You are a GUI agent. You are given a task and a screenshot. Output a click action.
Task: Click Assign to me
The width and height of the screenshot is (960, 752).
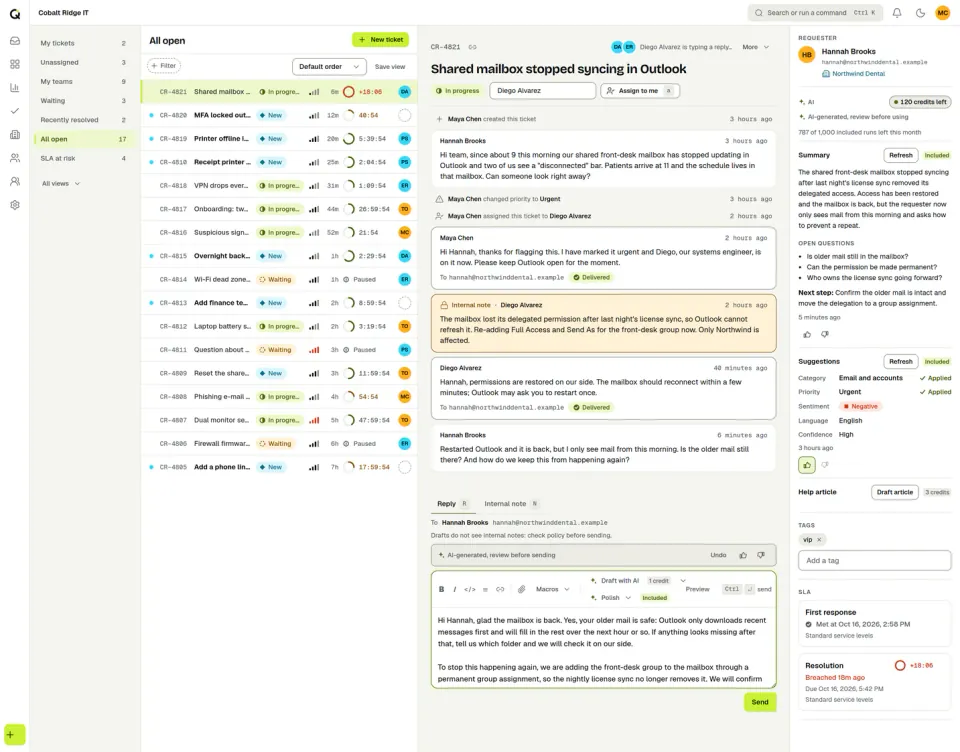[640, 91]
